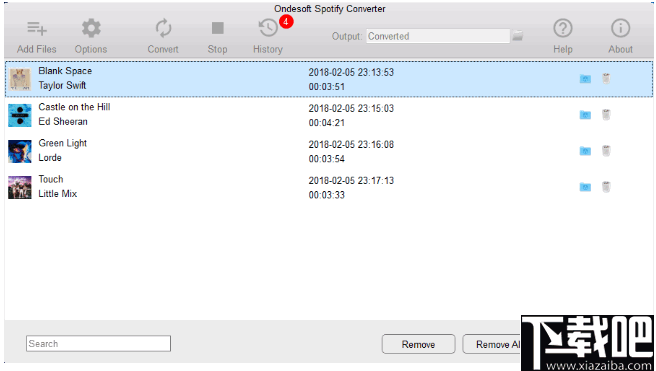Open folder location for Castle on the Hill

click(x=585, y=115)
